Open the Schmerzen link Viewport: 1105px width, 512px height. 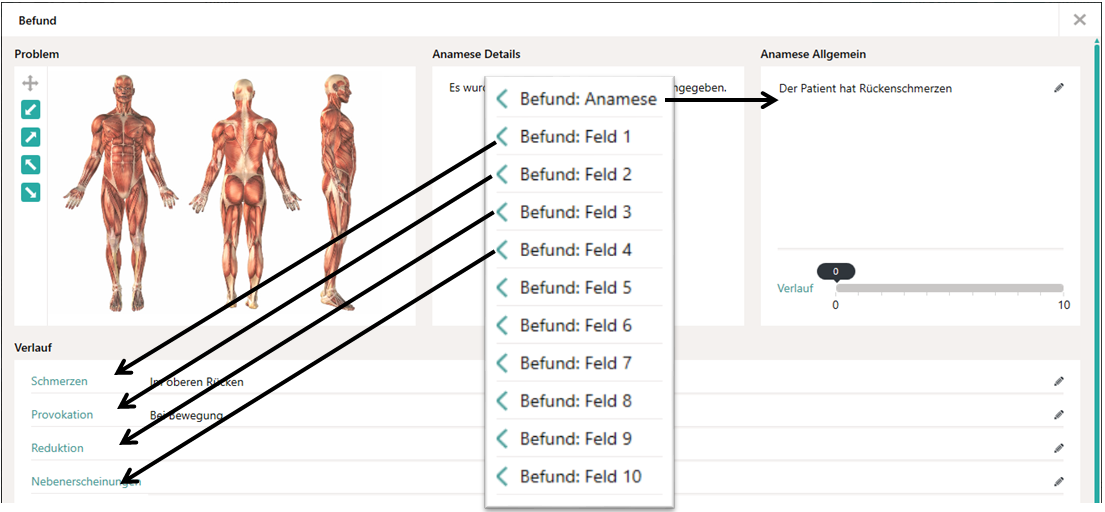59,381
